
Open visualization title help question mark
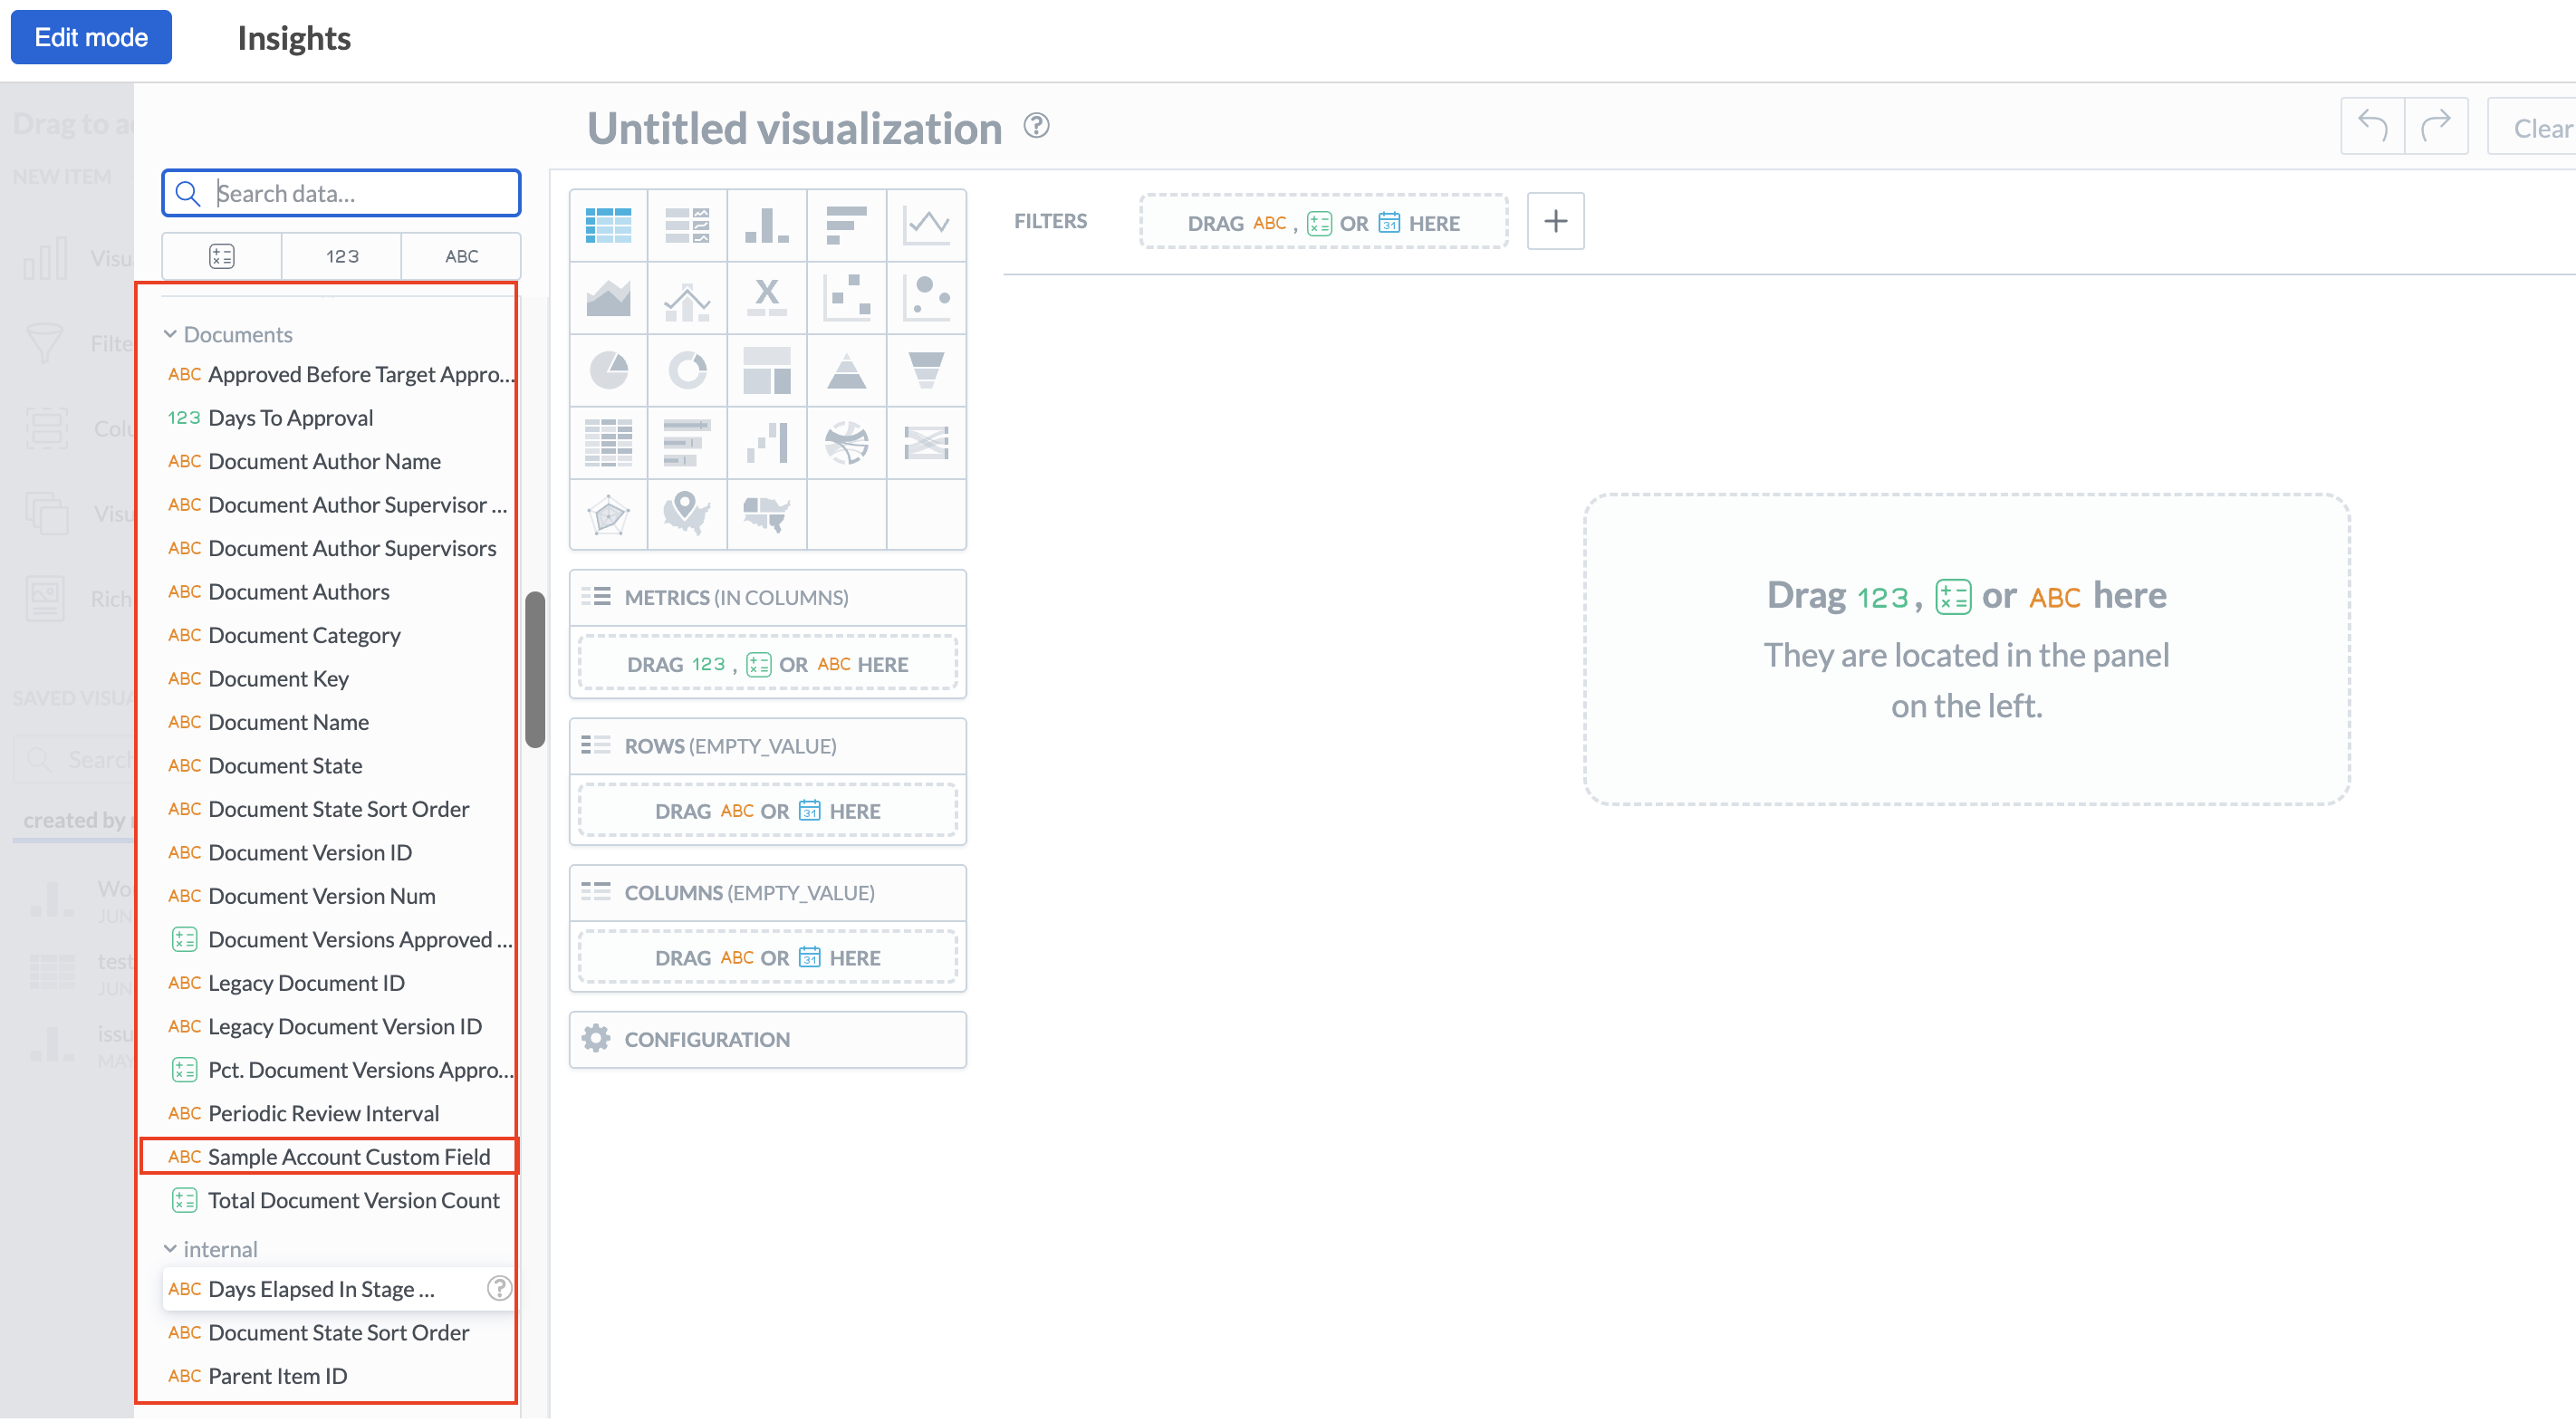(1036, 126)
